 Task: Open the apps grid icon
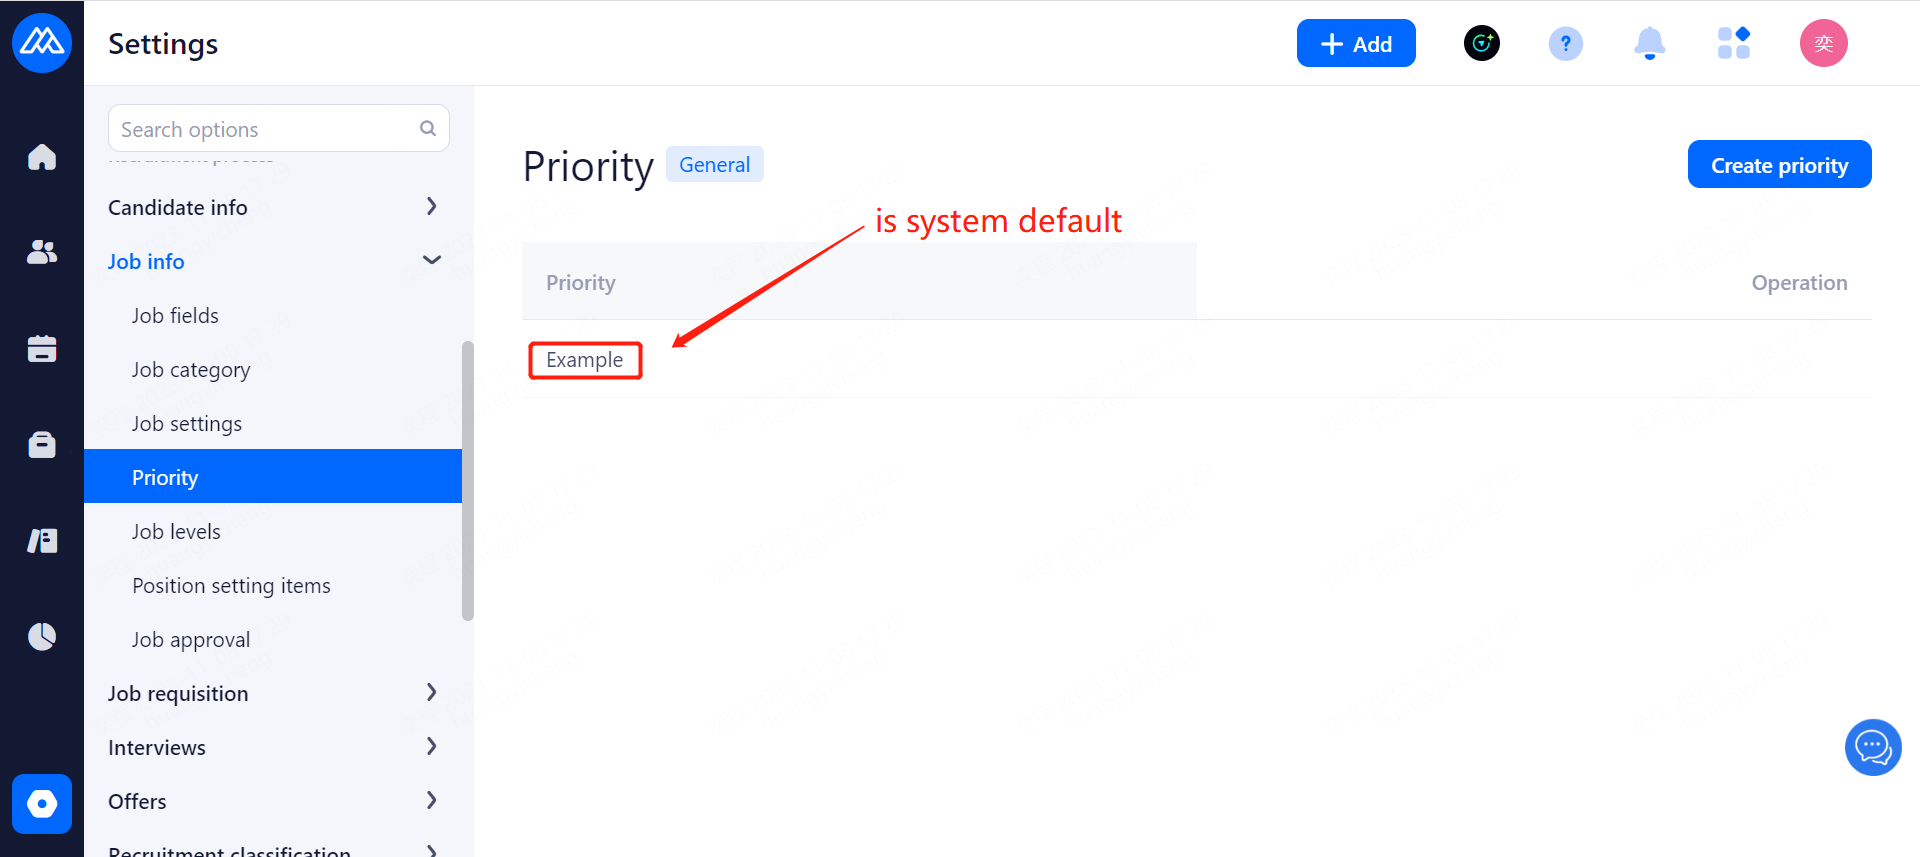(1733, 44)
